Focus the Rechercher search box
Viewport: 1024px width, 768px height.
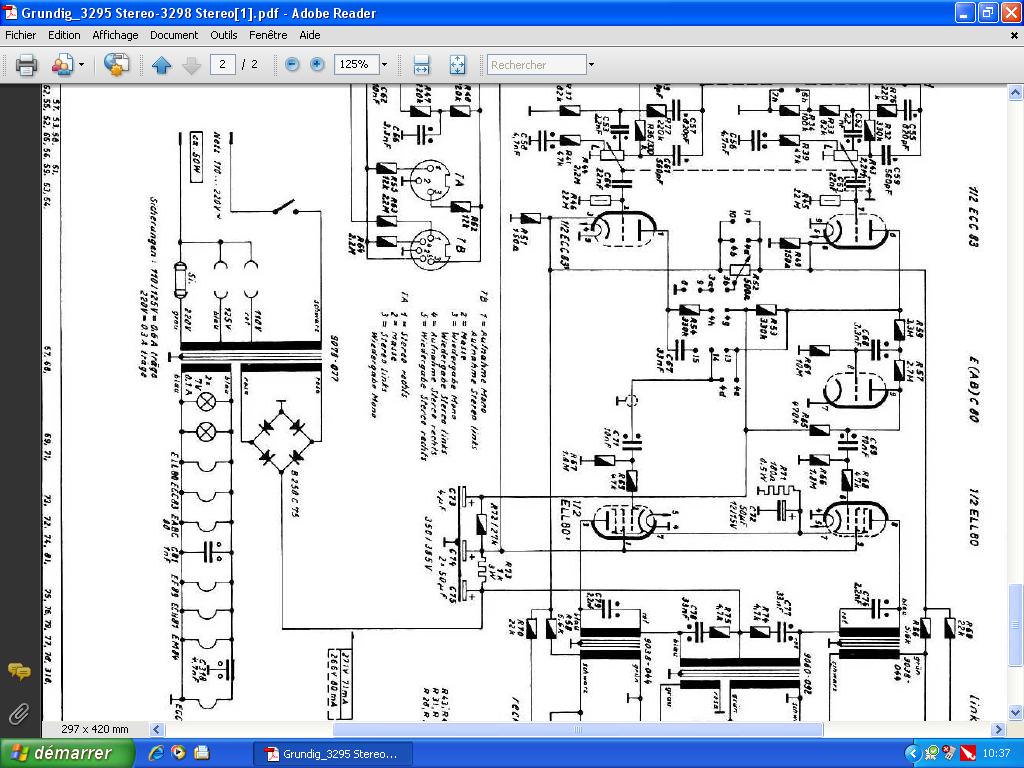[537, 65]
